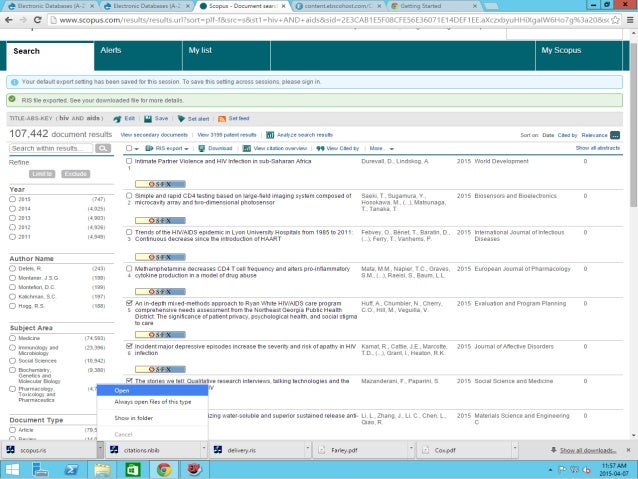Select the Medicine subject area filter
The height and width of the screenshot is (479, 638).
click(x=12, y=338)
